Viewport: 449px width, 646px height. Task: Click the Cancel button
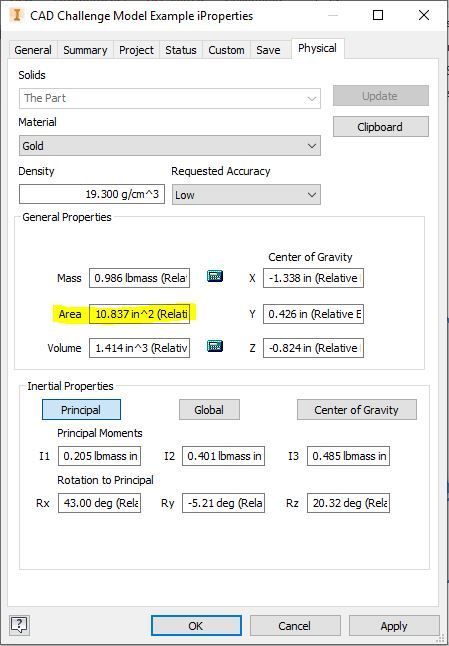tap(295, 625)
